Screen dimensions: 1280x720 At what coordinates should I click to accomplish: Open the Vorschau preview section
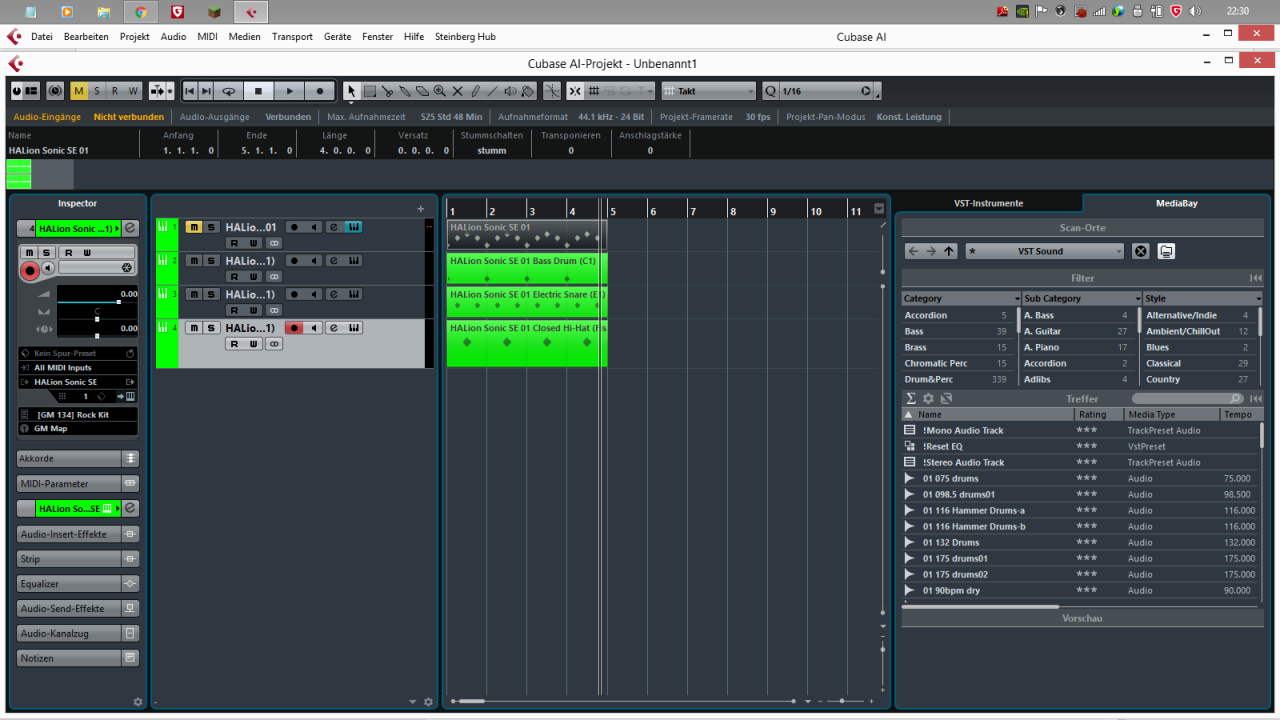pos(1082,618)
